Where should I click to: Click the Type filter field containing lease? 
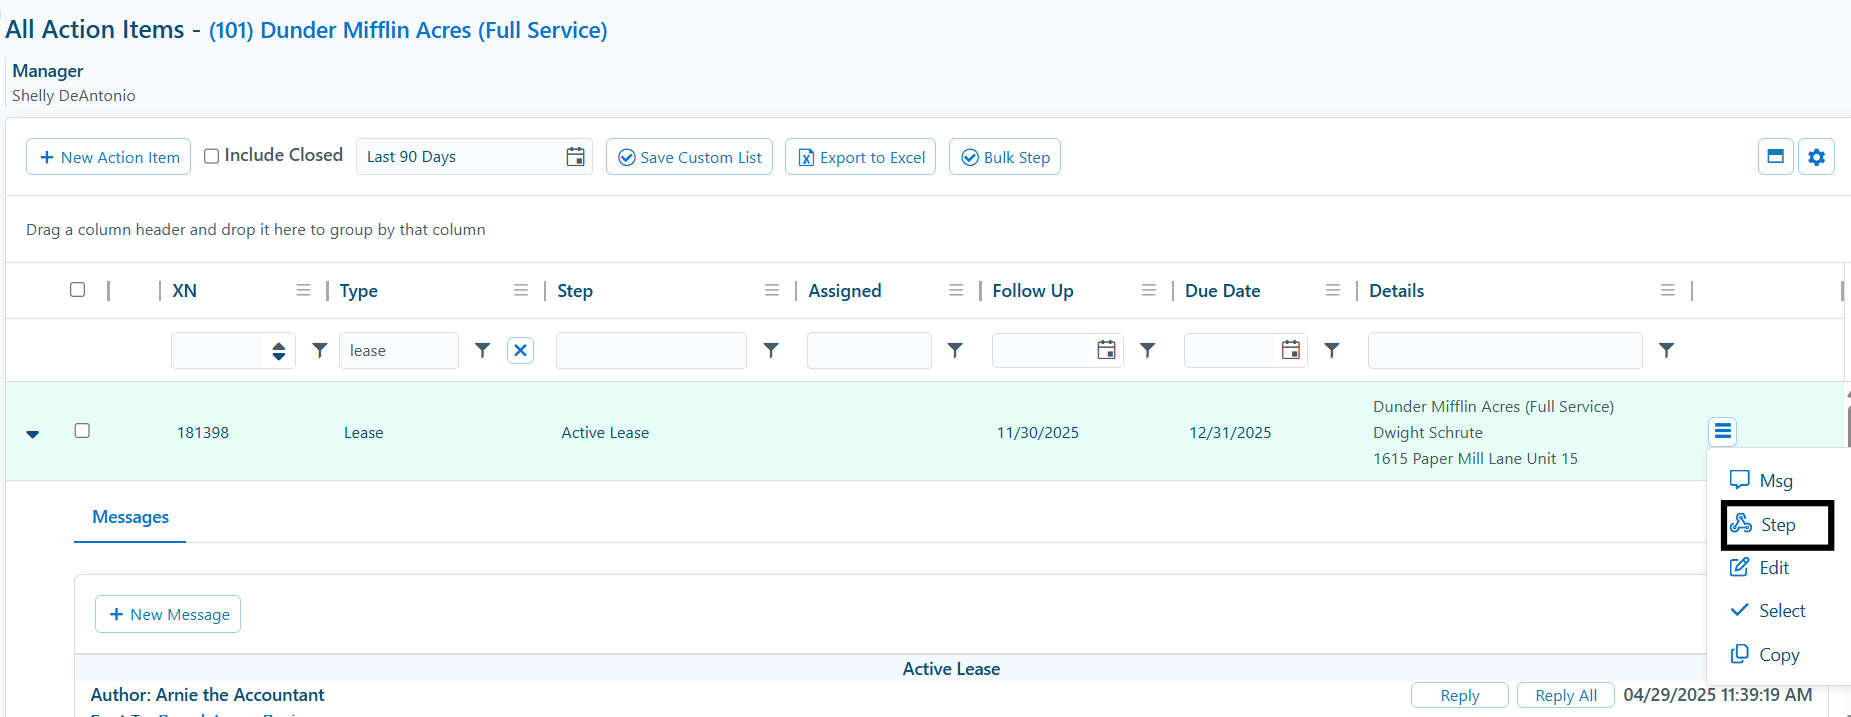point(399,351)
